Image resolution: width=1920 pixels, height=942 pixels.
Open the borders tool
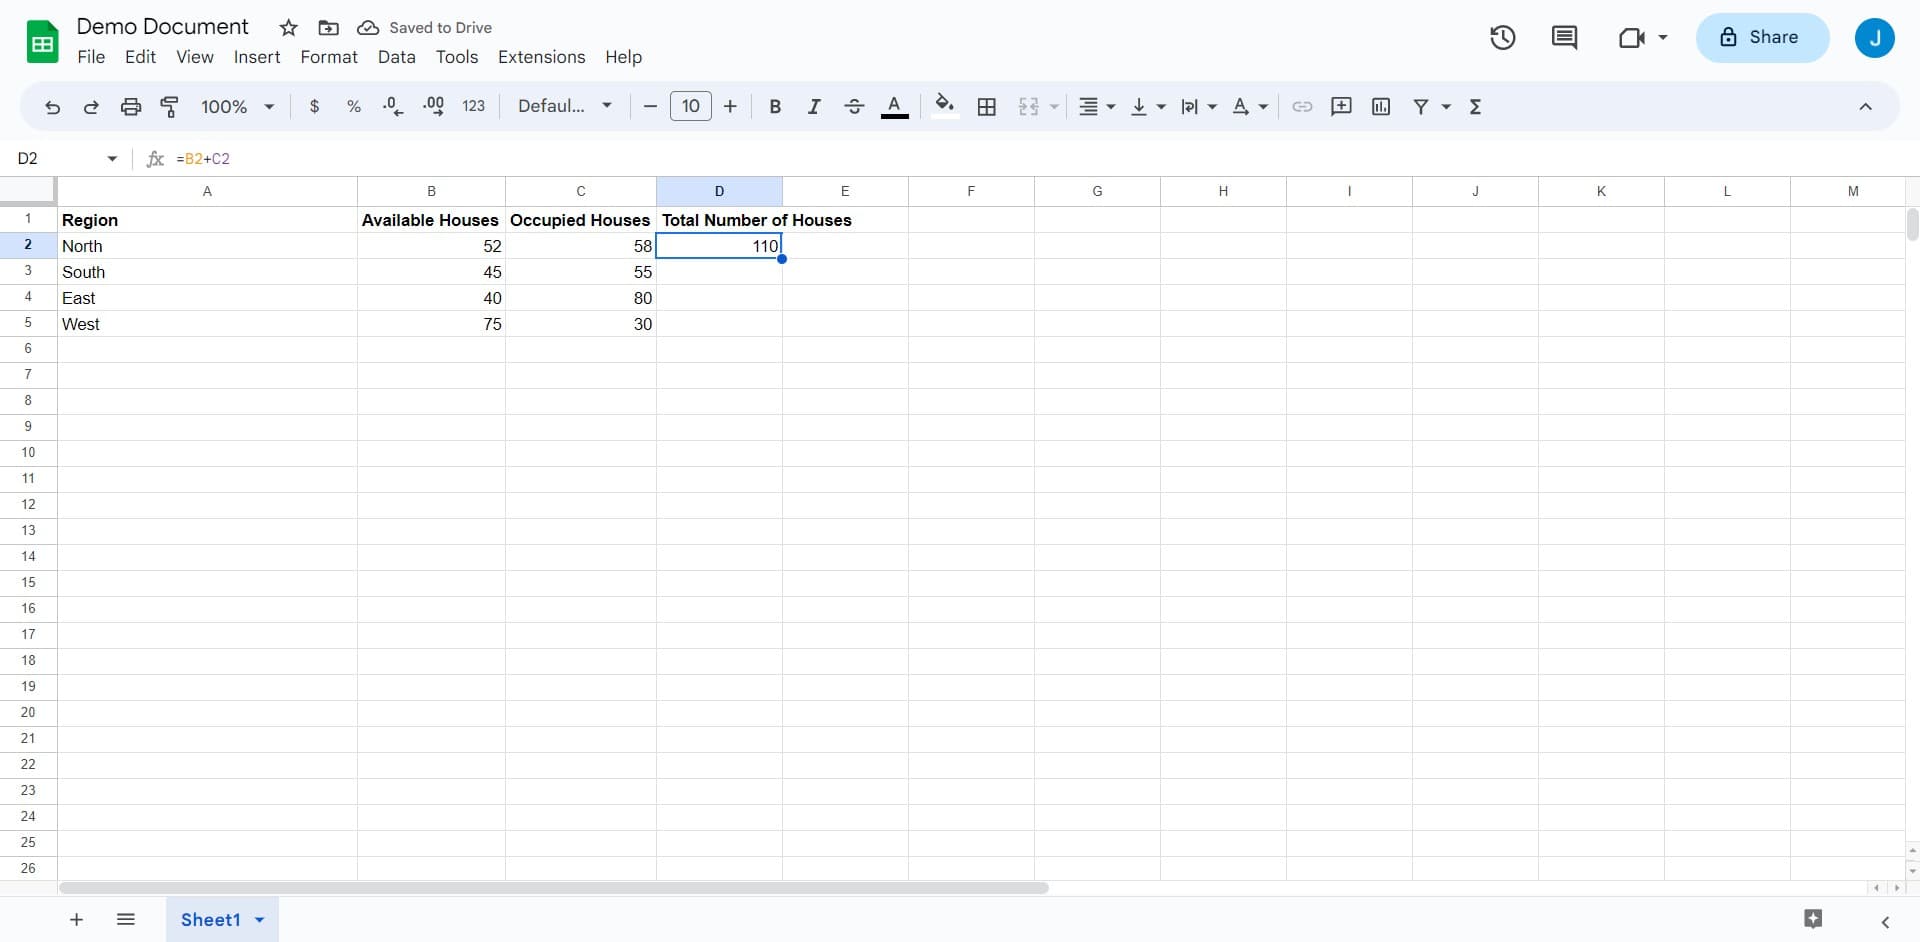986,106
